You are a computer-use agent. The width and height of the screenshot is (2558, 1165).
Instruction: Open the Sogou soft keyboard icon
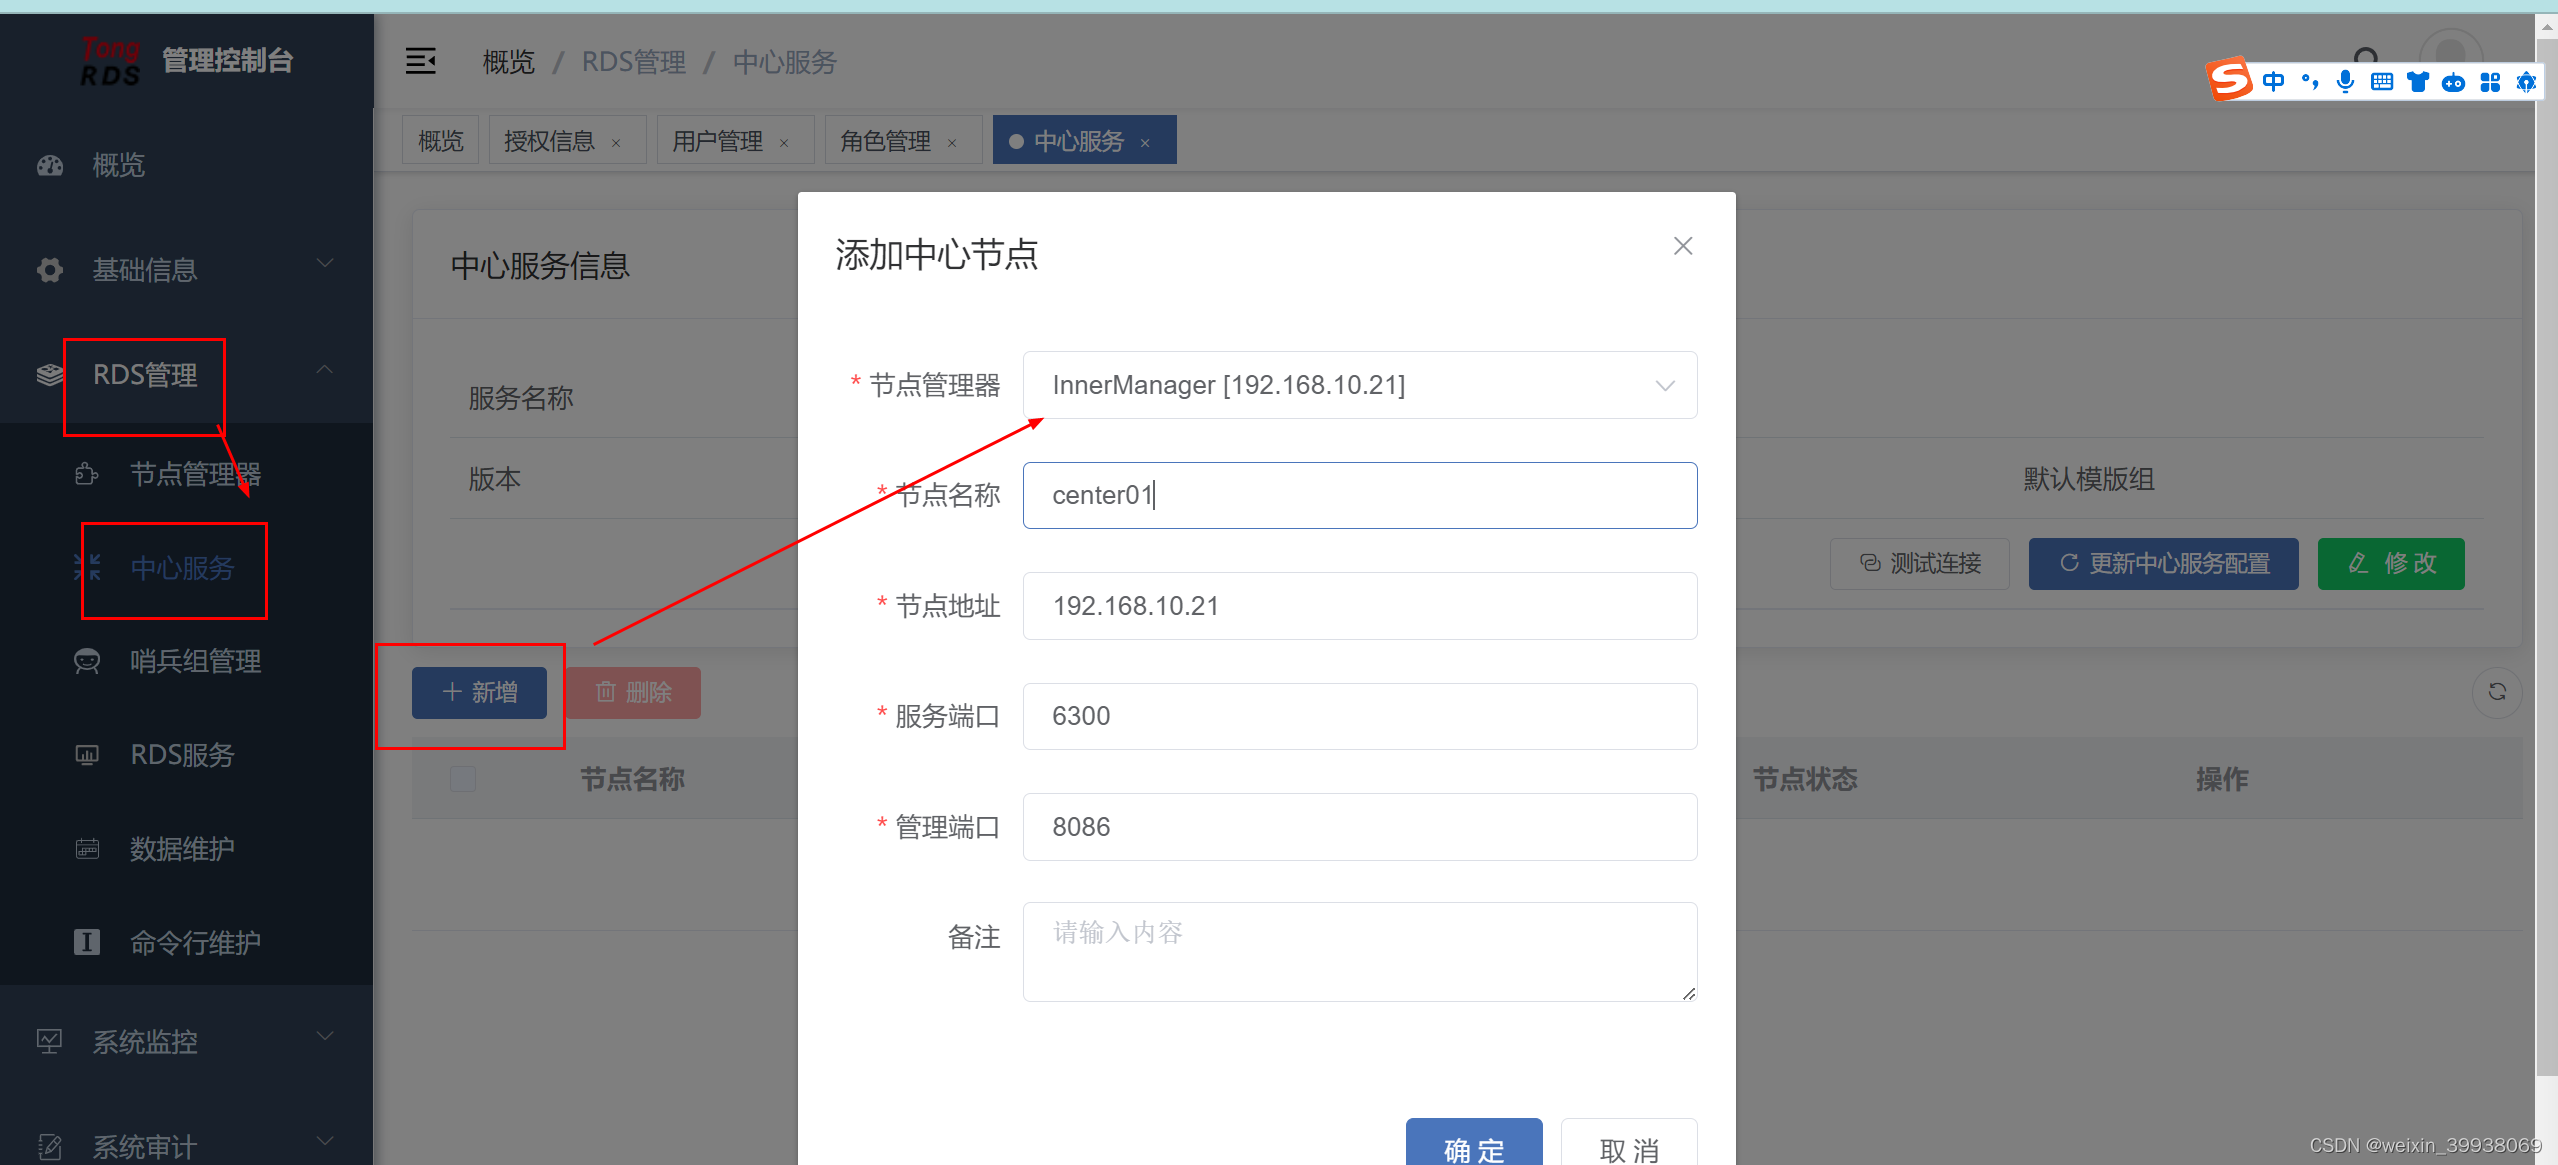(2382, 82)
